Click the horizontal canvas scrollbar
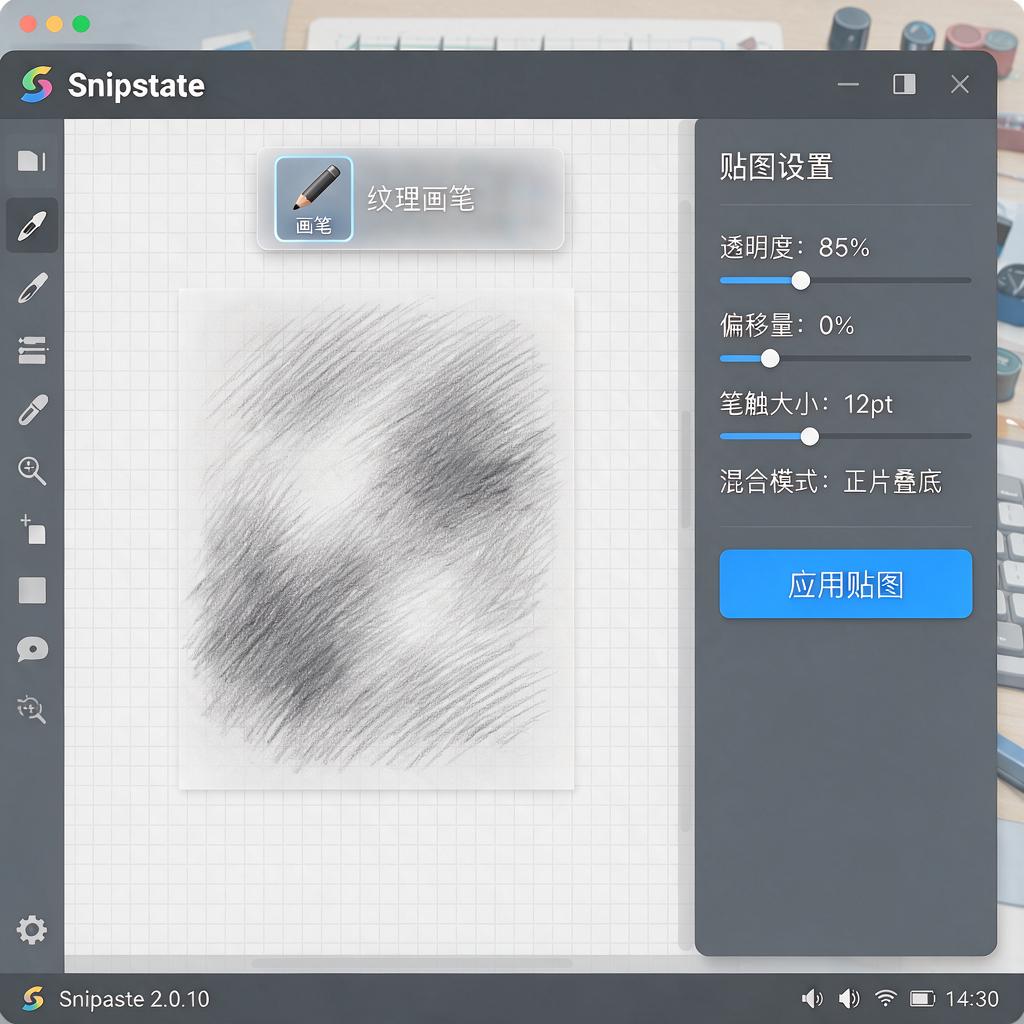 (411, 963)
